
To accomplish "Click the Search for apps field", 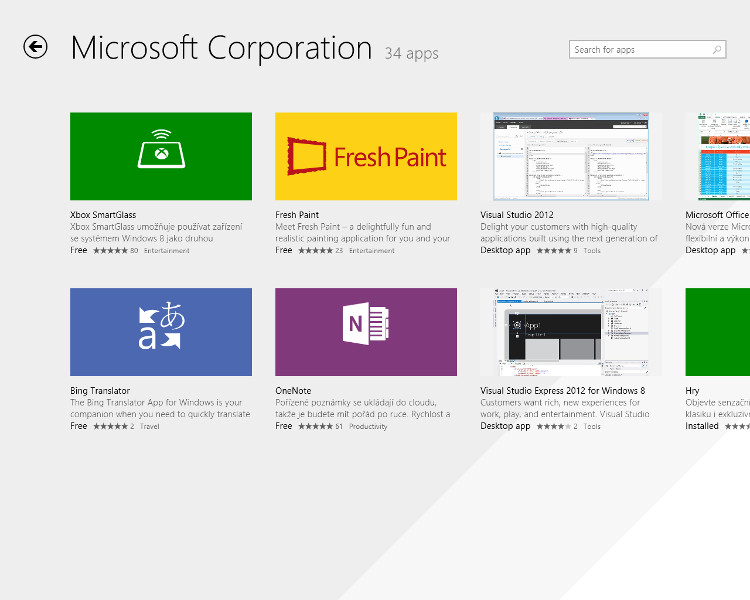I will tap(648, 50).
